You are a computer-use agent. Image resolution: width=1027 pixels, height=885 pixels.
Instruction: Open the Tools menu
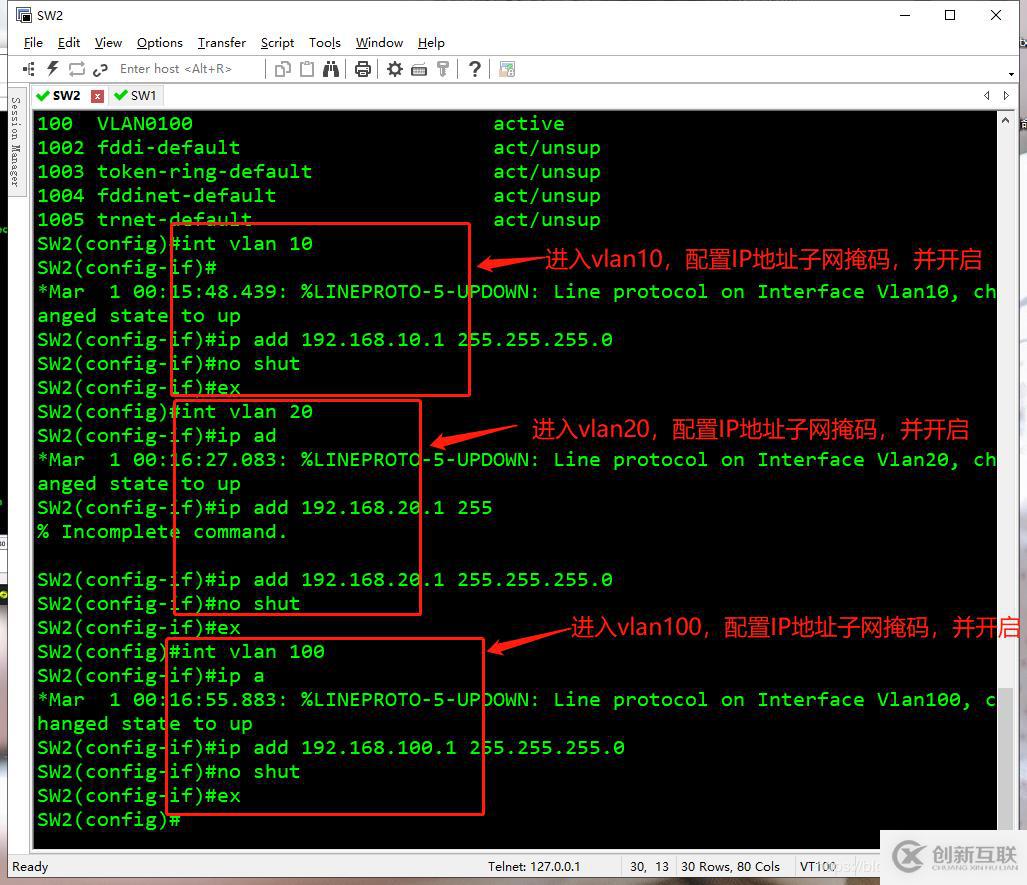(325, 43)
